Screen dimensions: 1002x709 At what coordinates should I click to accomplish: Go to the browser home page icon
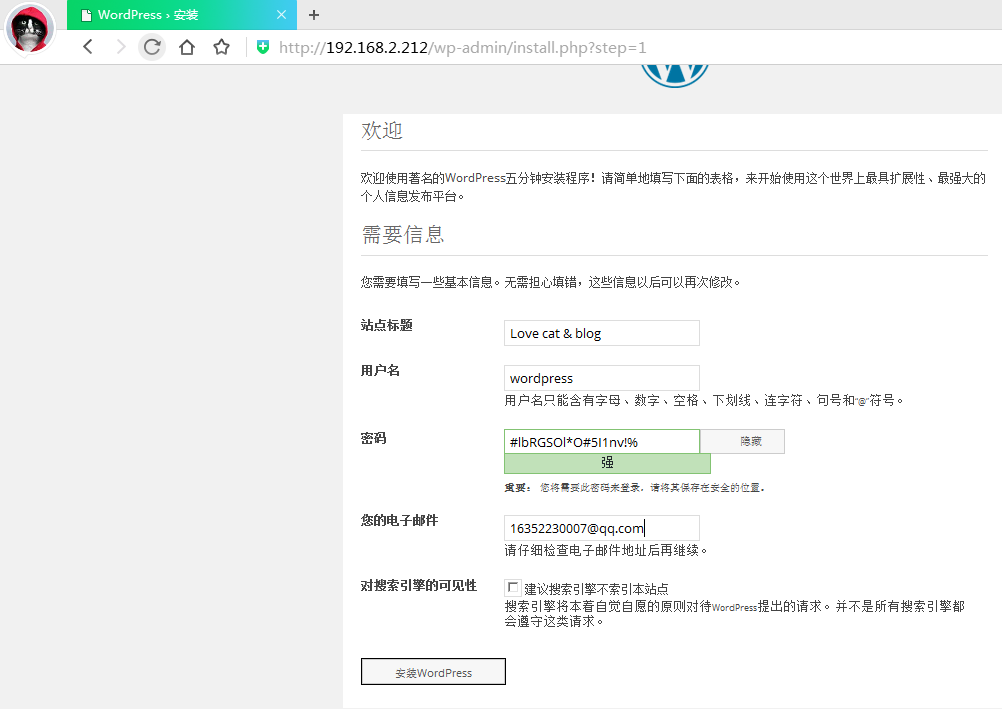point(187,47)
